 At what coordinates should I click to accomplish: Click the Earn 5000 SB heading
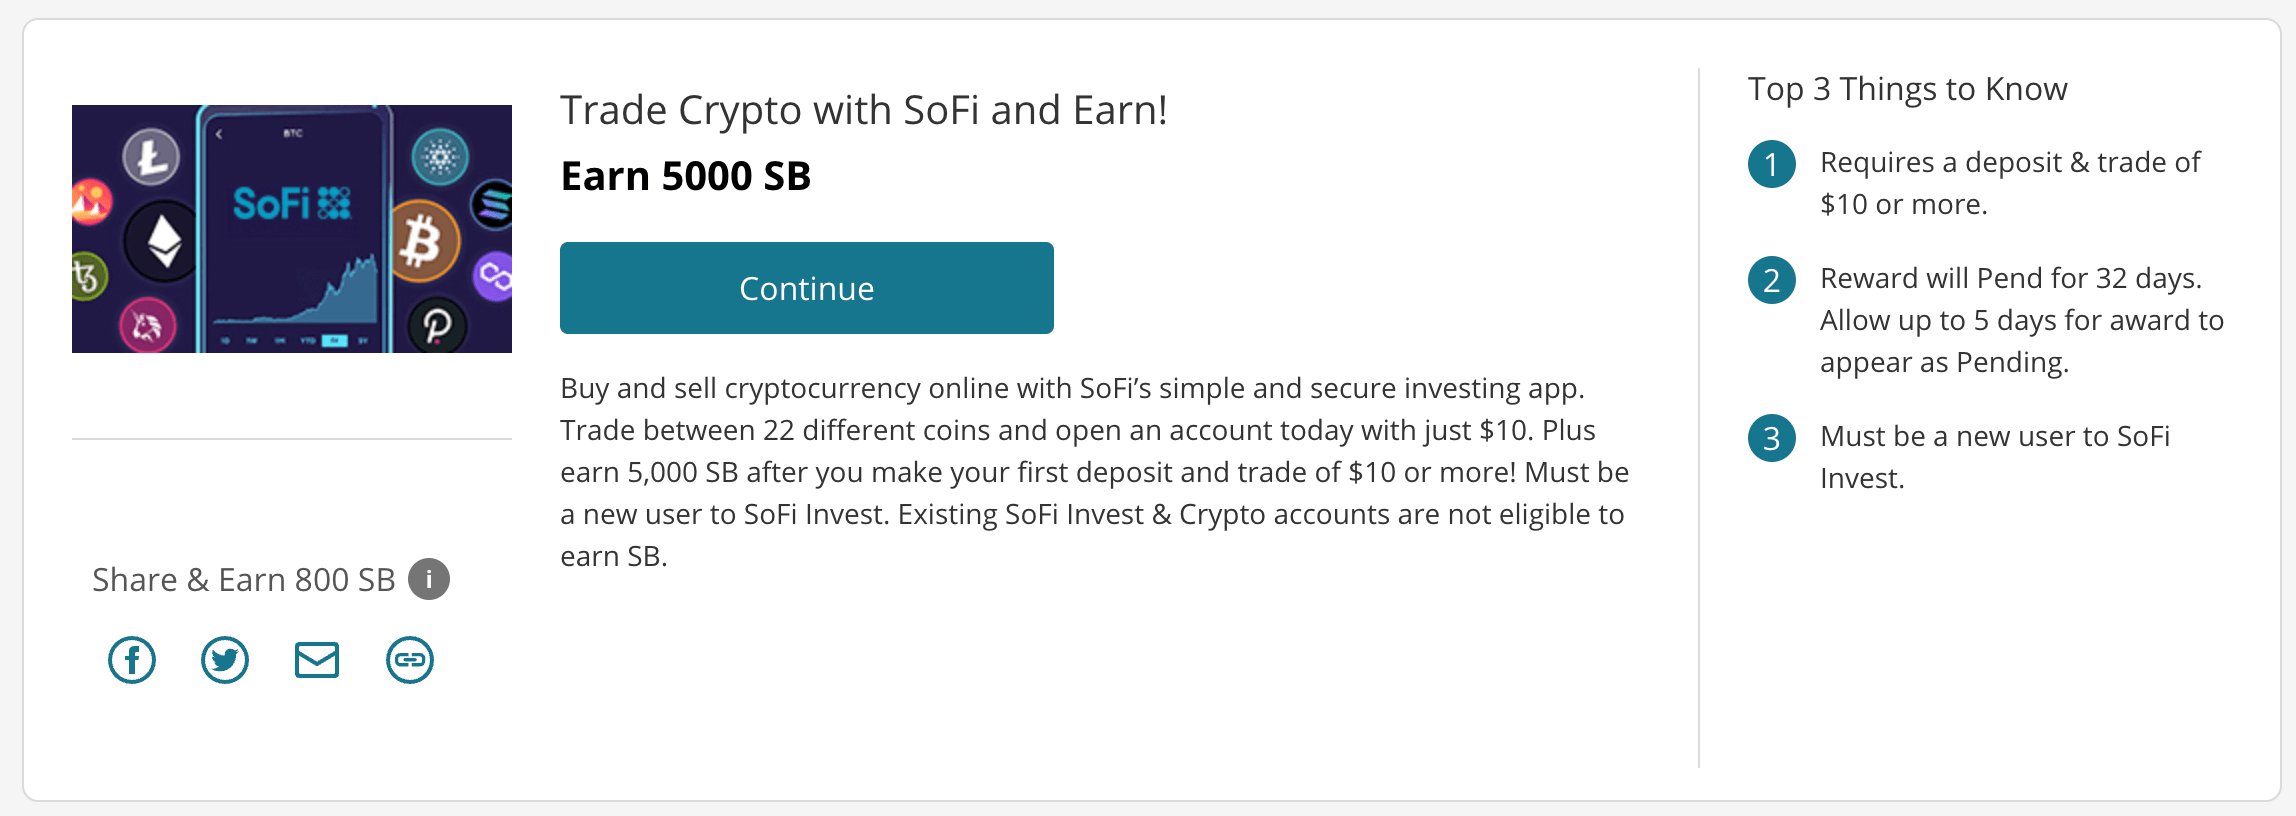[685, 175]
